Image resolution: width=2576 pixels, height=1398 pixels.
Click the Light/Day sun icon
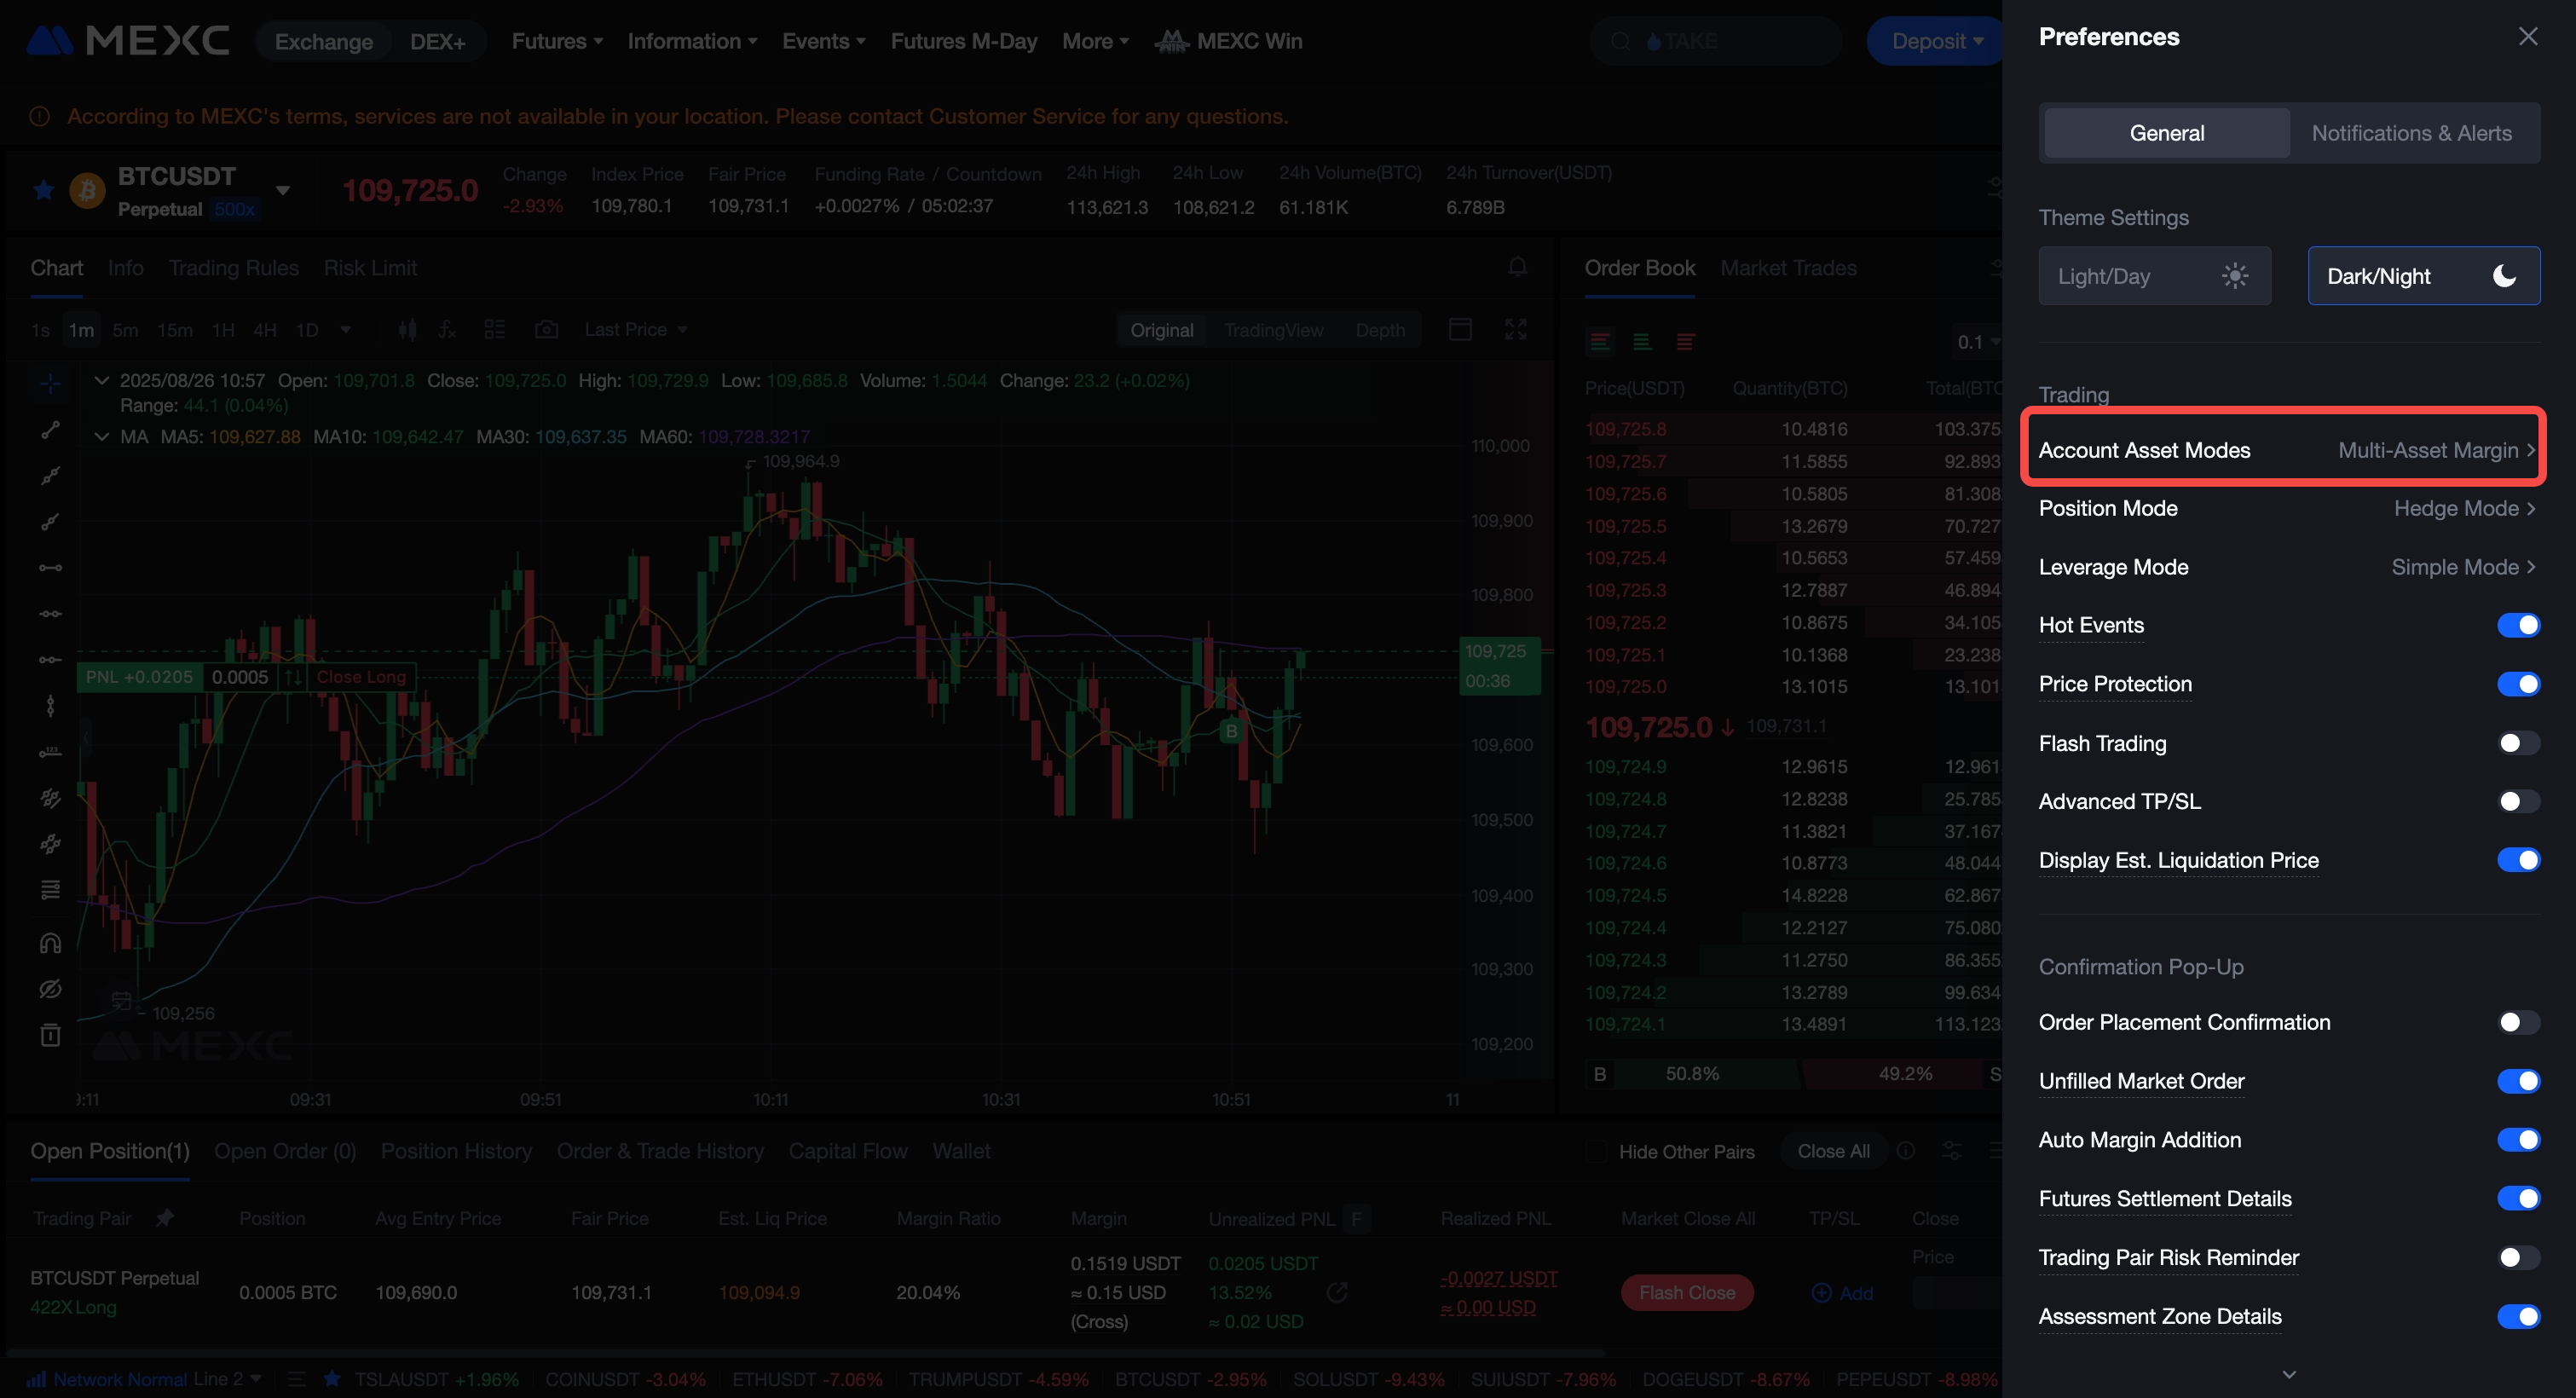point(2234,276)
